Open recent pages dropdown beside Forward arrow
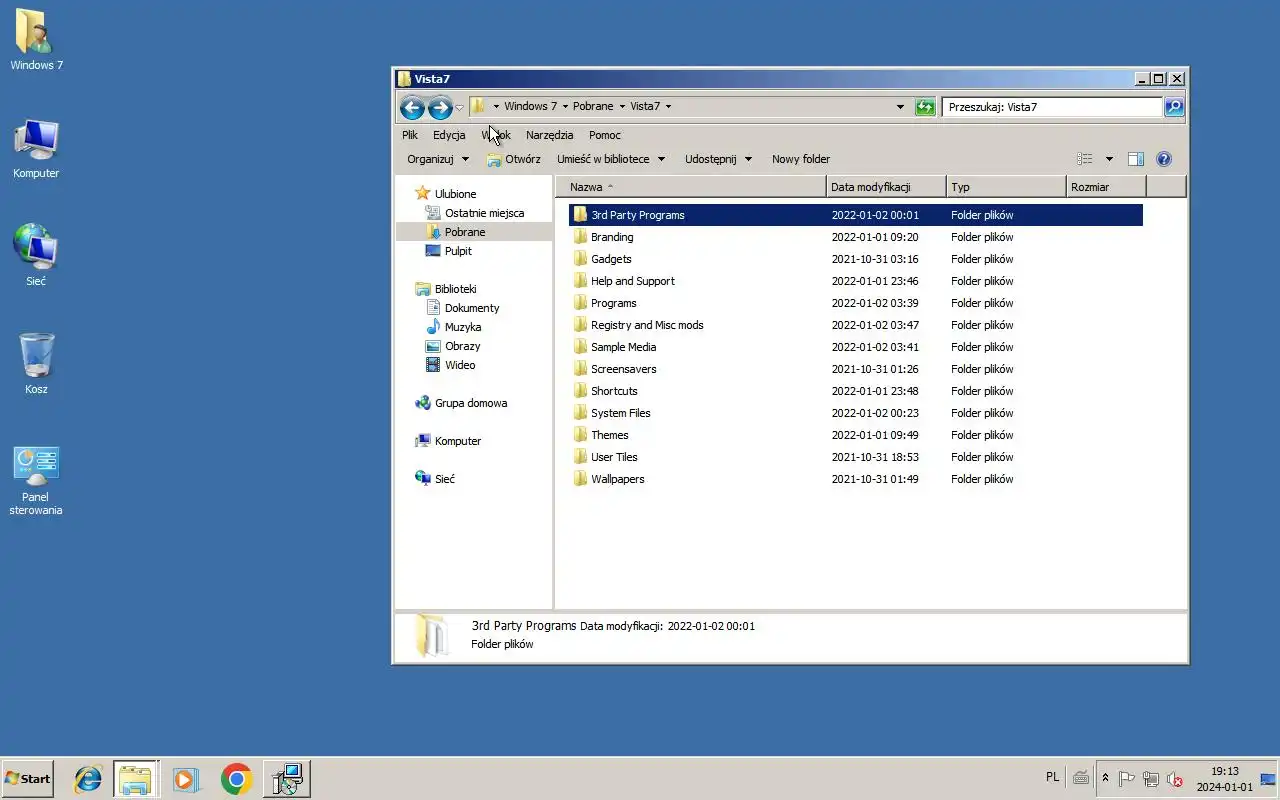 (460, 107)
